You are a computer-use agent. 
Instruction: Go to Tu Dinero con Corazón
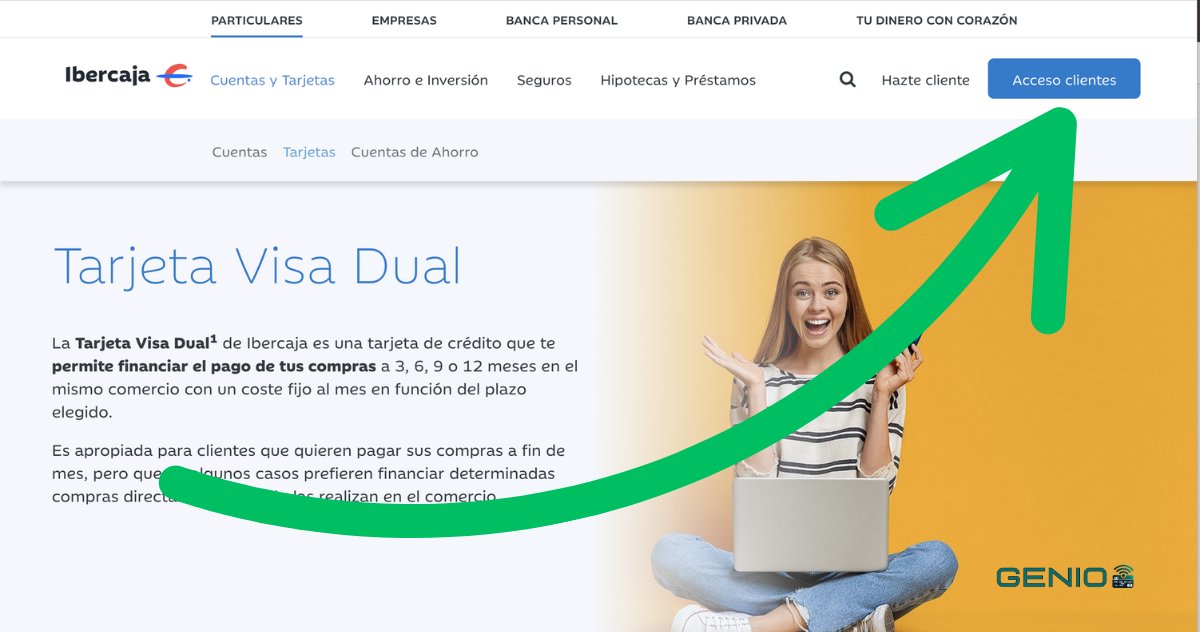[937, 20]
